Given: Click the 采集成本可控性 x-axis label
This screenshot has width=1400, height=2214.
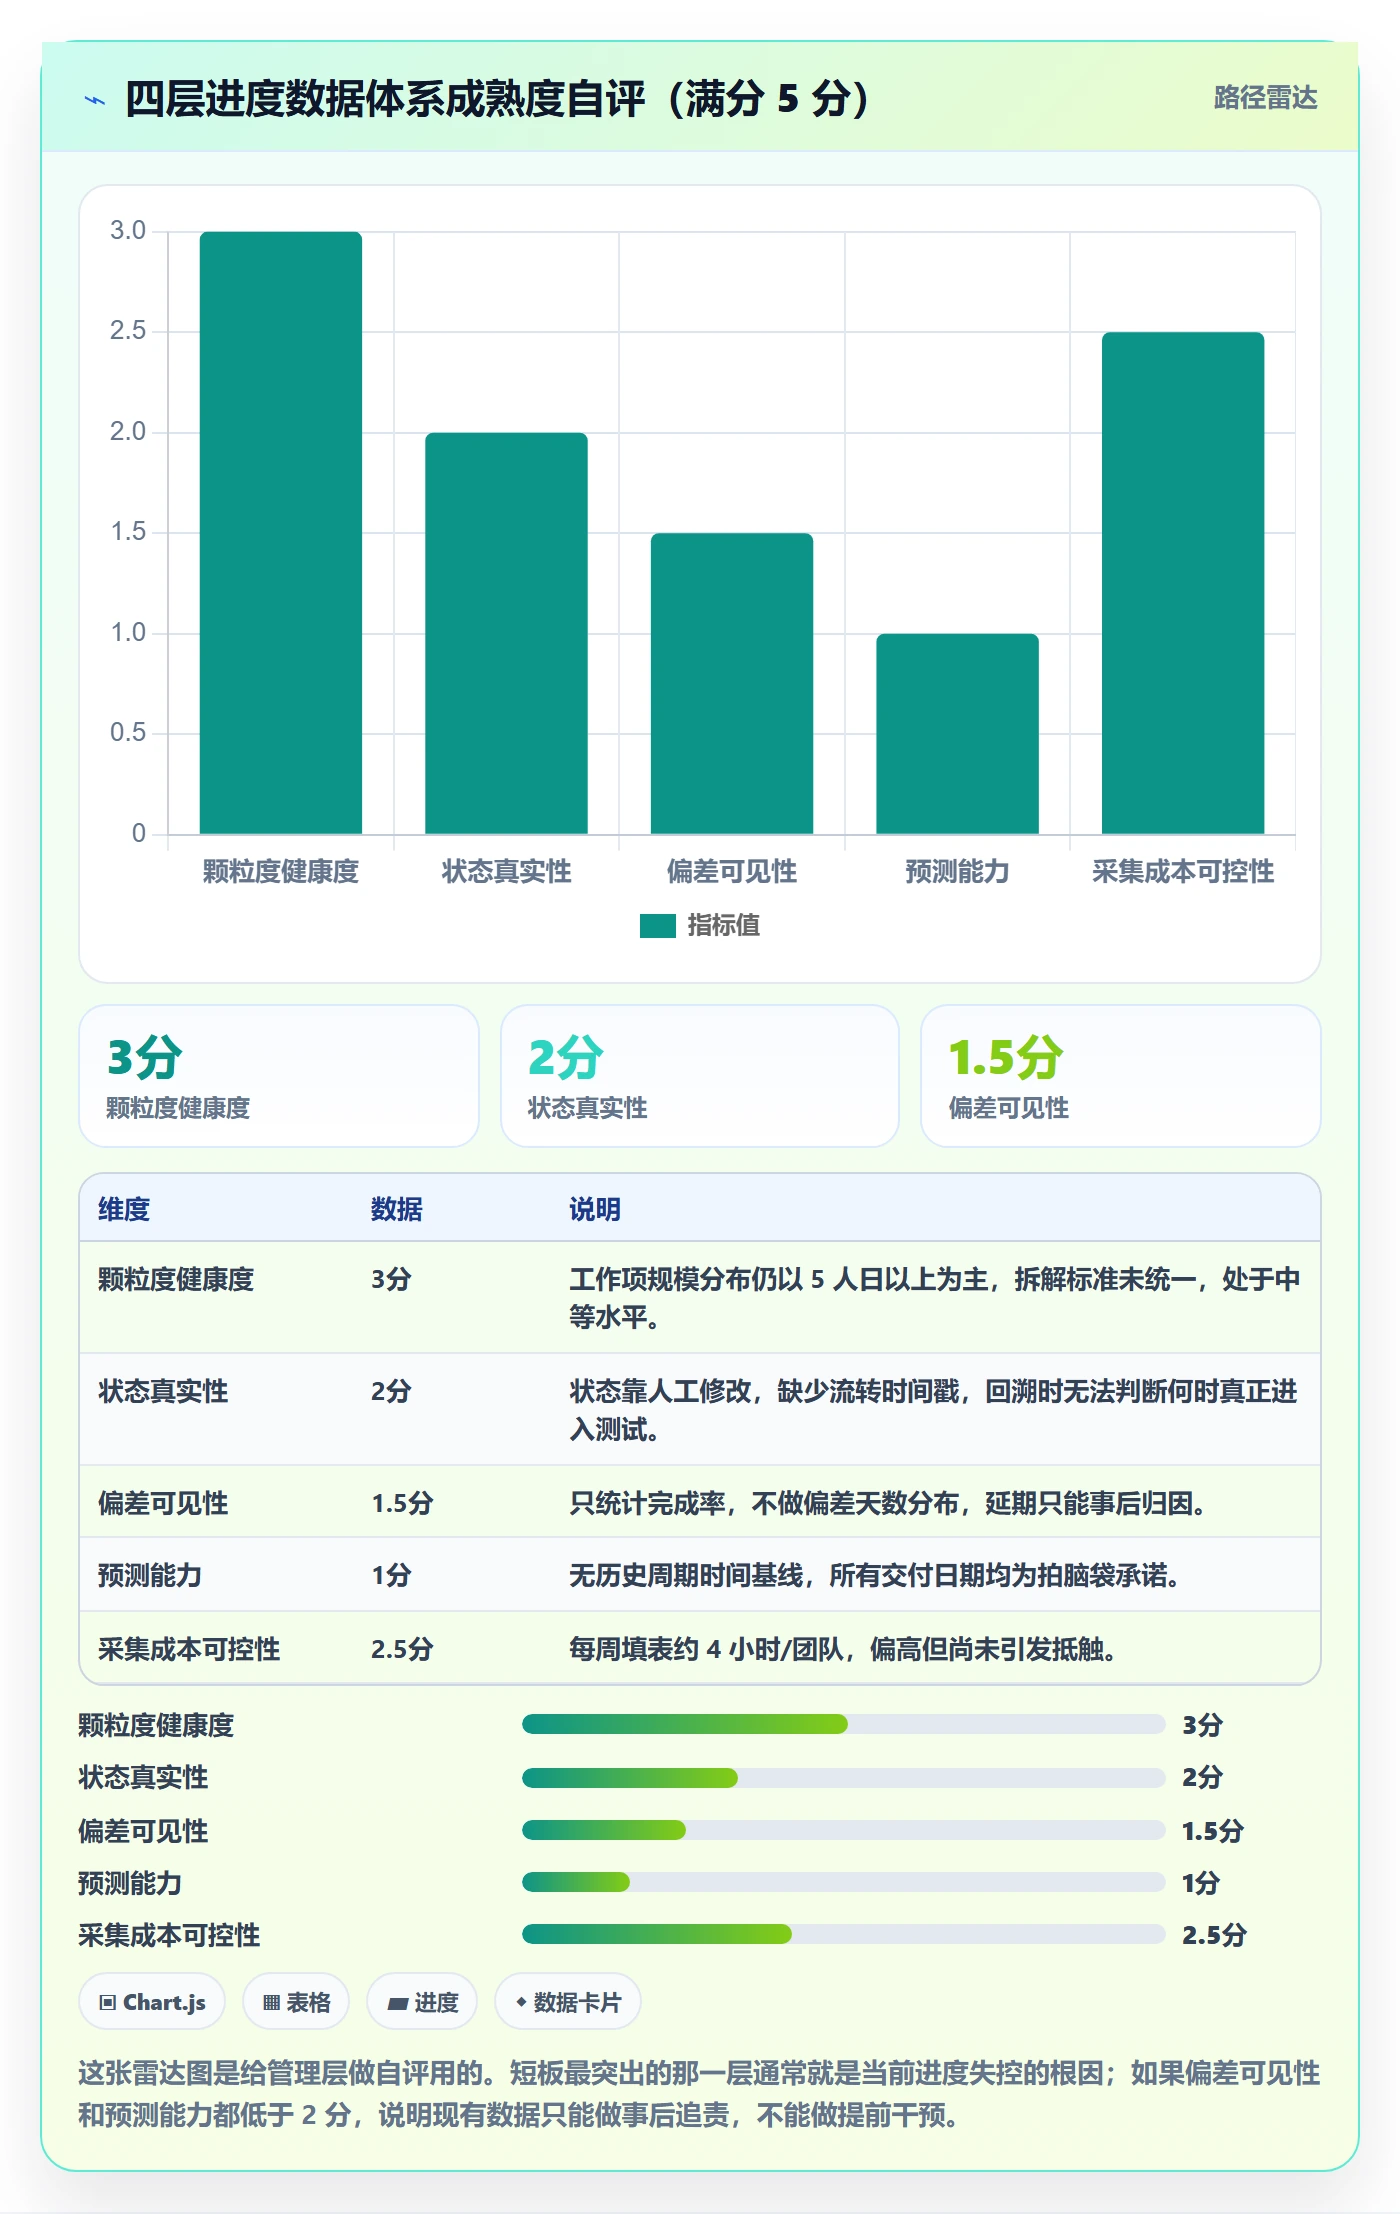Looking at the screenshot, I should point(1183,871).
